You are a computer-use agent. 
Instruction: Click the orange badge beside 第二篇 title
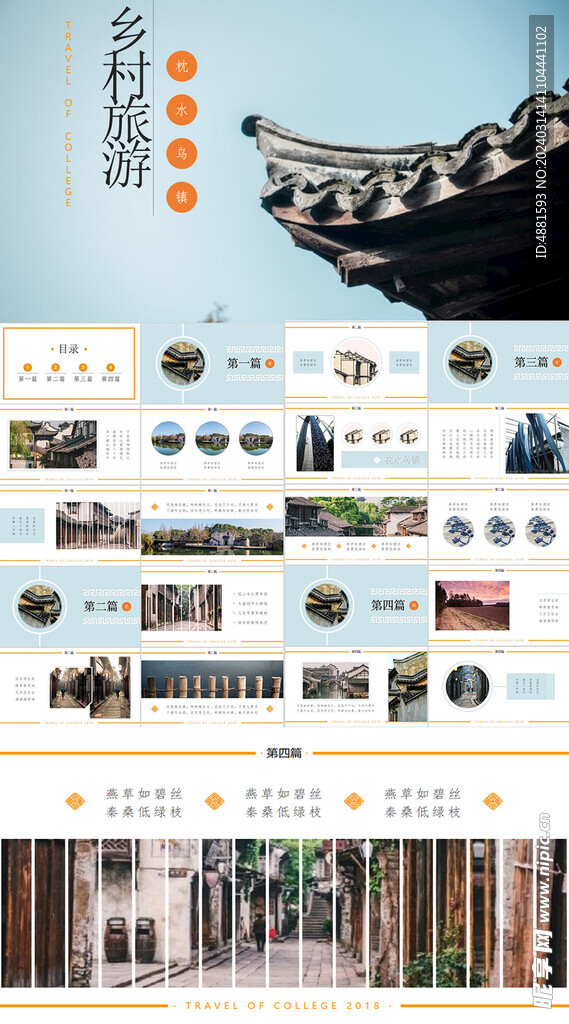pos(127,606)
